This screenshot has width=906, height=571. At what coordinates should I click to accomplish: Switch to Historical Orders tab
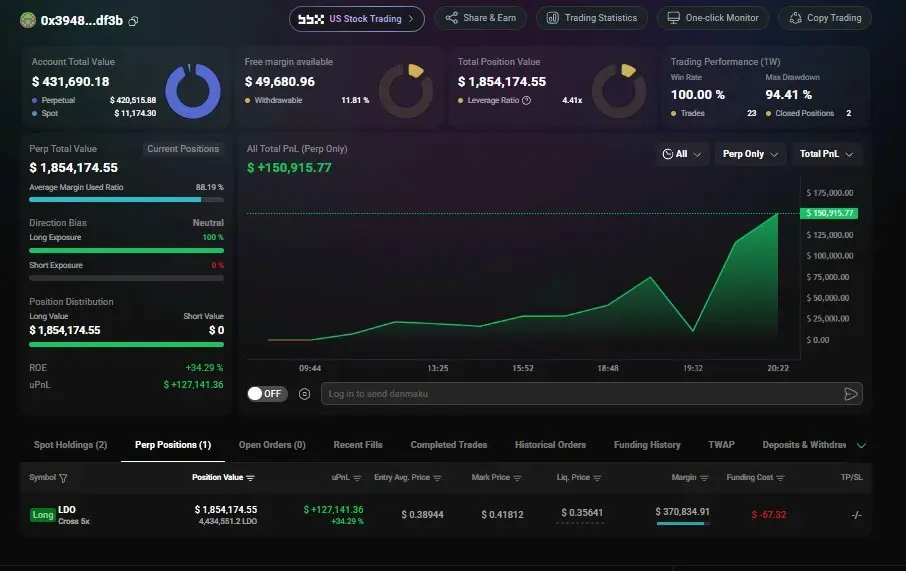point(550,444)
